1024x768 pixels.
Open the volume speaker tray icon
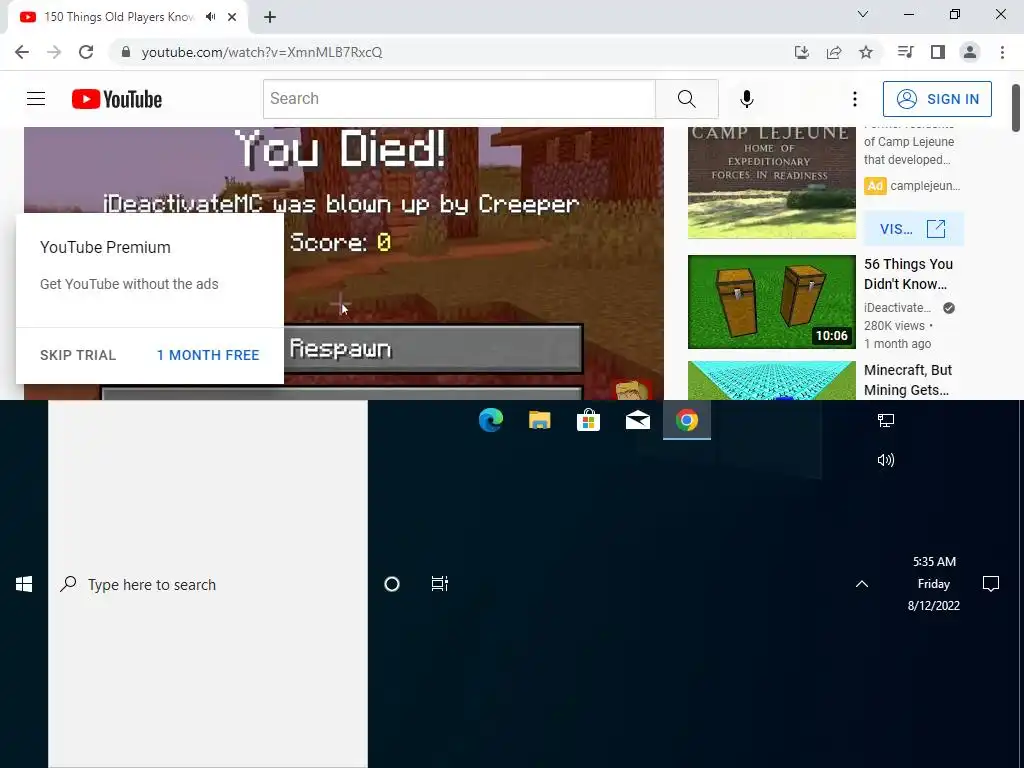886,460
